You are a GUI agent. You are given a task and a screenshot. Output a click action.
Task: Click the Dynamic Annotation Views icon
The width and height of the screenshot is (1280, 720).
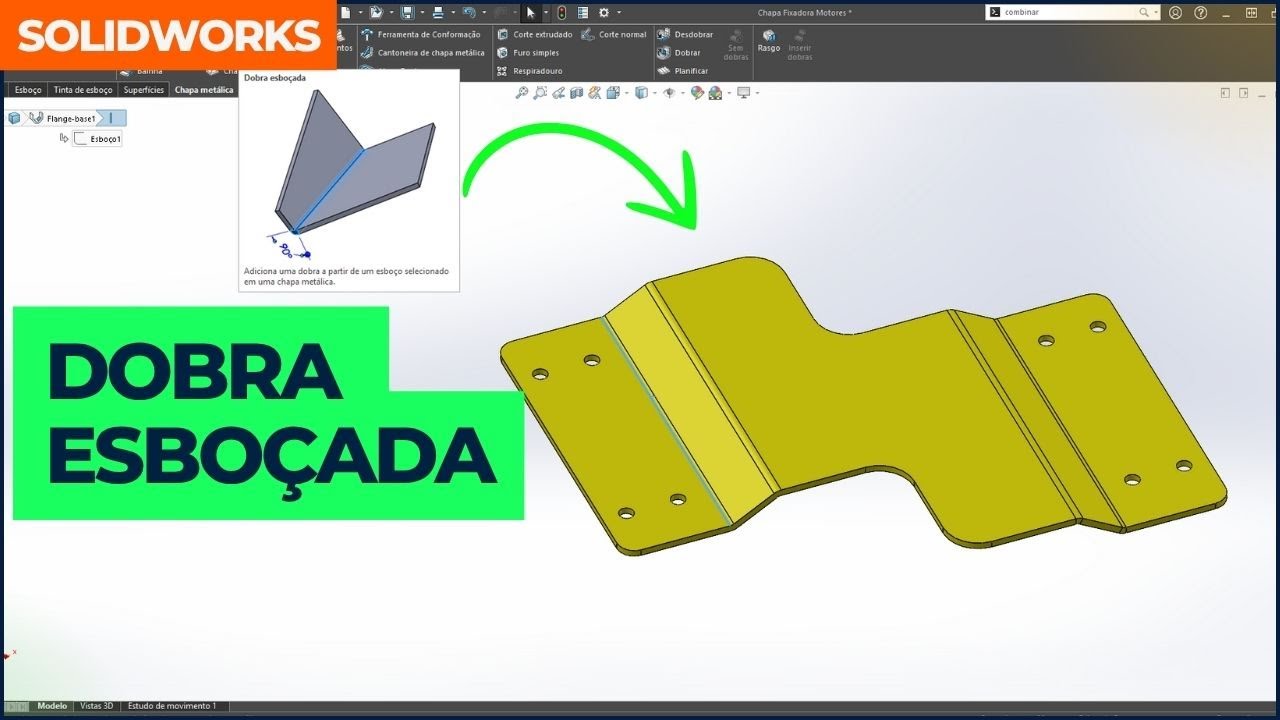point(594,93)
